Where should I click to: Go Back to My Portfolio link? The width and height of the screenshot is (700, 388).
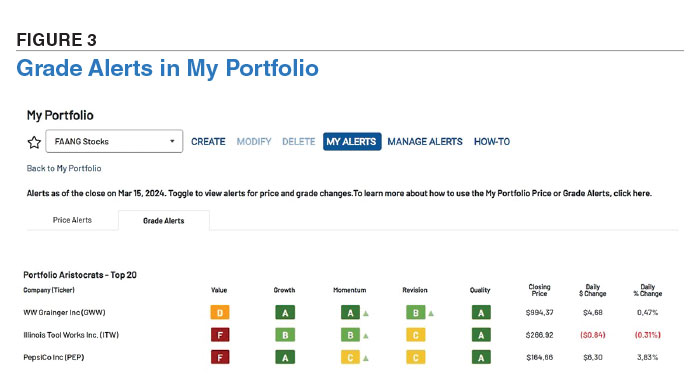(x=64, y=168)
